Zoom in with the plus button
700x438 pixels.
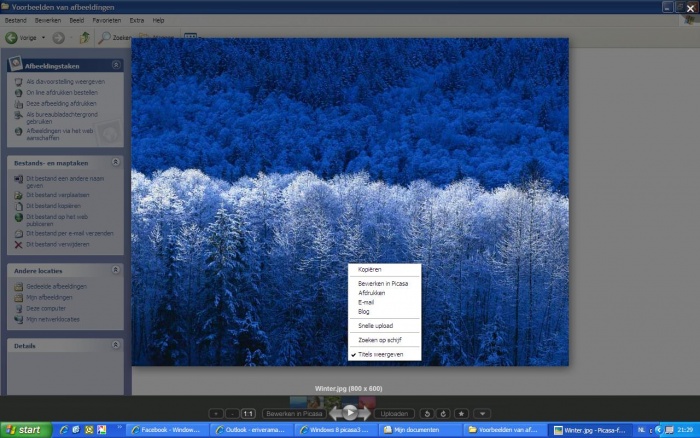216,414
